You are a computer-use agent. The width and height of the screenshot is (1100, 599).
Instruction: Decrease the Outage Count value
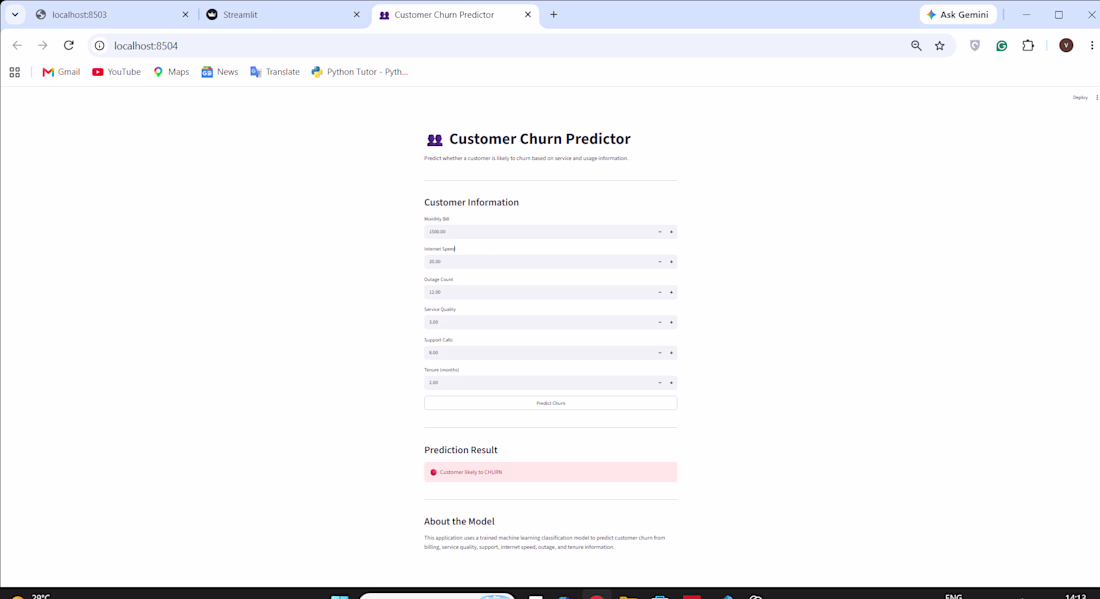659,292
